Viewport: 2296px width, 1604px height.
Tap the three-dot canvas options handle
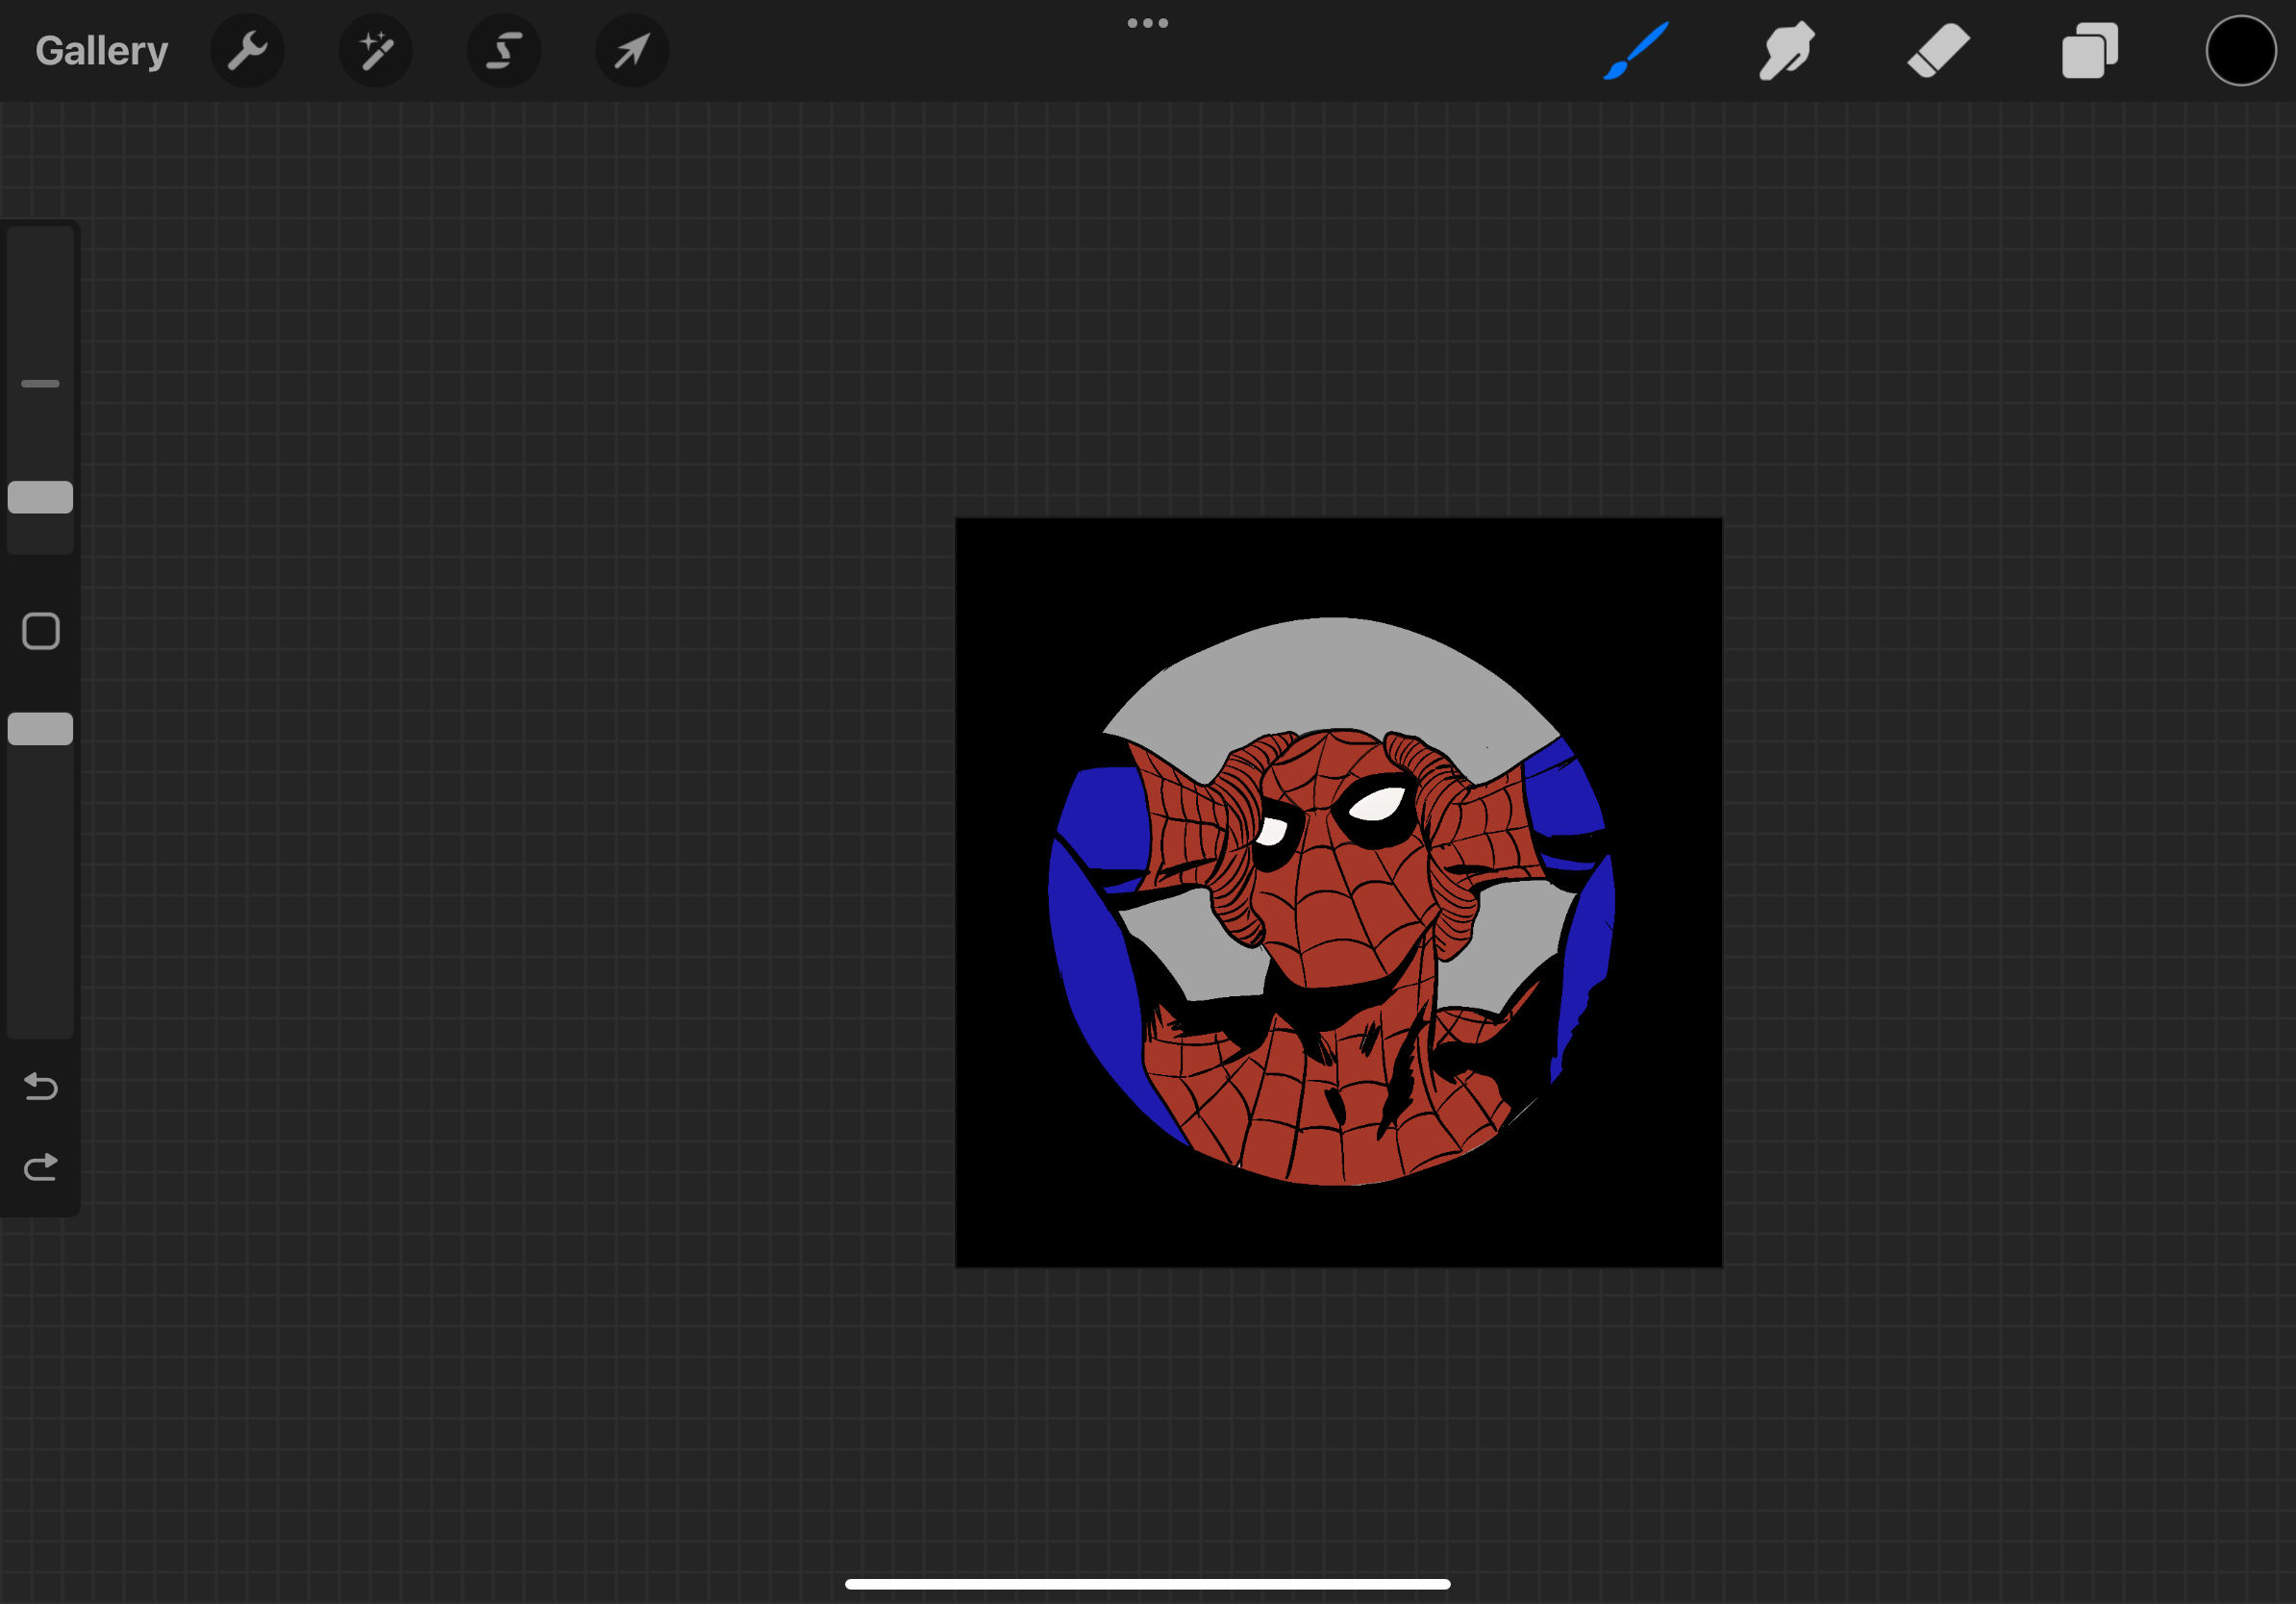coord(1147,22)
